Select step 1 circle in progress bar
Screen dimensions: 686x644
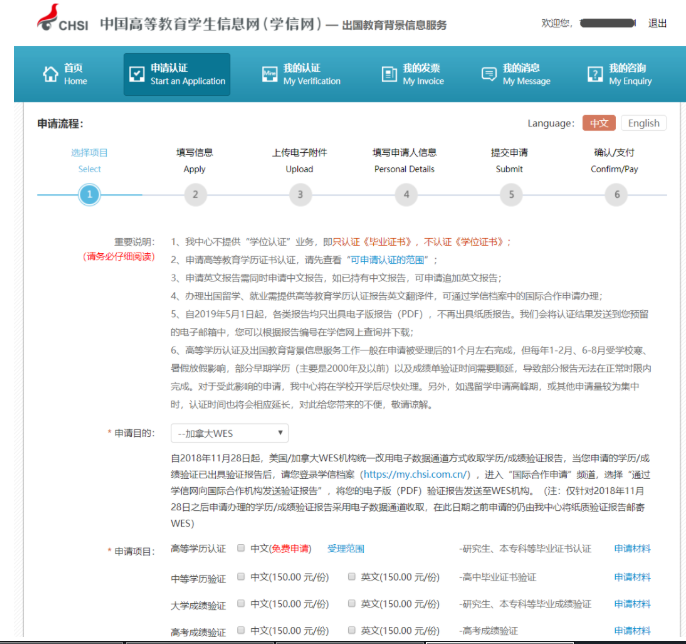(90, 195)
